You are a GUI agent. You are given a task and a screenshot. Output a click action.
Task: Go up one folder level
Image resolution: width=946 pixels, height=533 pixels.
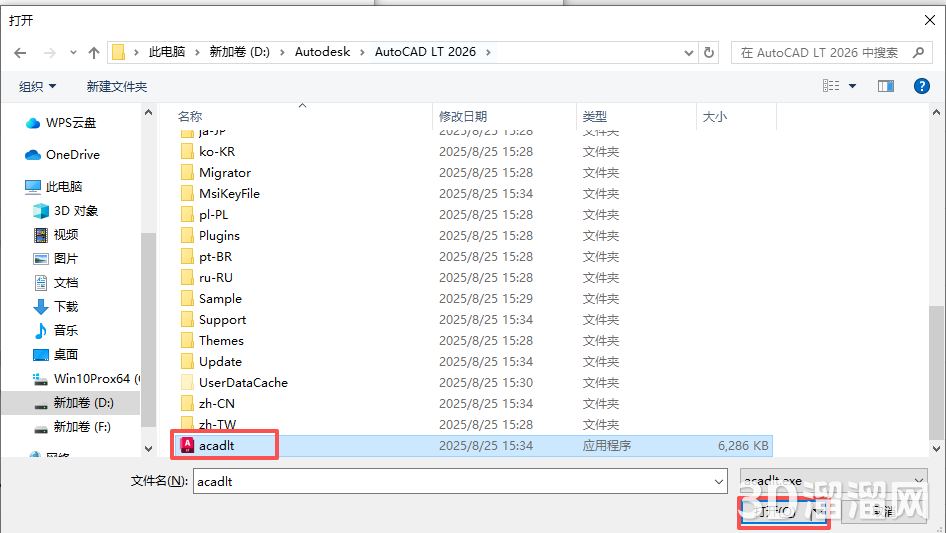click(x=94, y=53)
